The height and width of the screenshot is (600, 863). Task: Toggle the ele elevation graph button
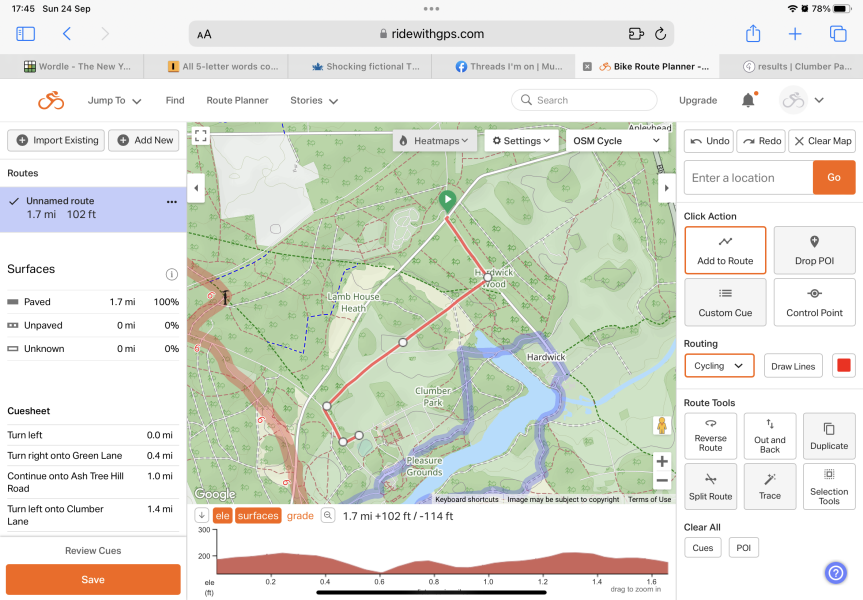(222, 516)
